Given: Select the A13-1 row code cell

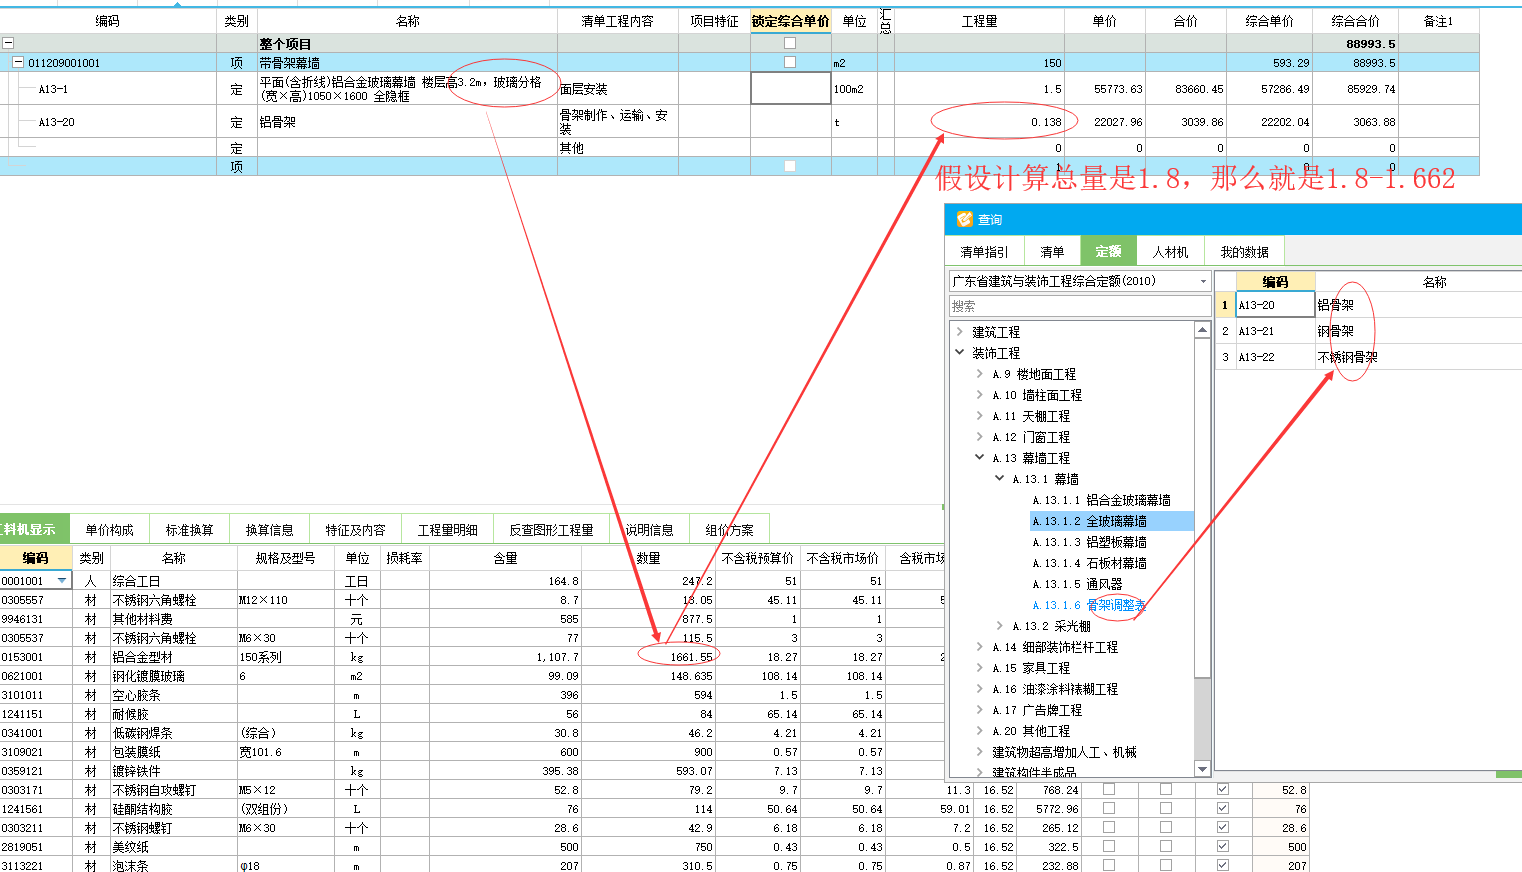Looking at the screenshot, I should pyautogui.click(x=108, y=89).
